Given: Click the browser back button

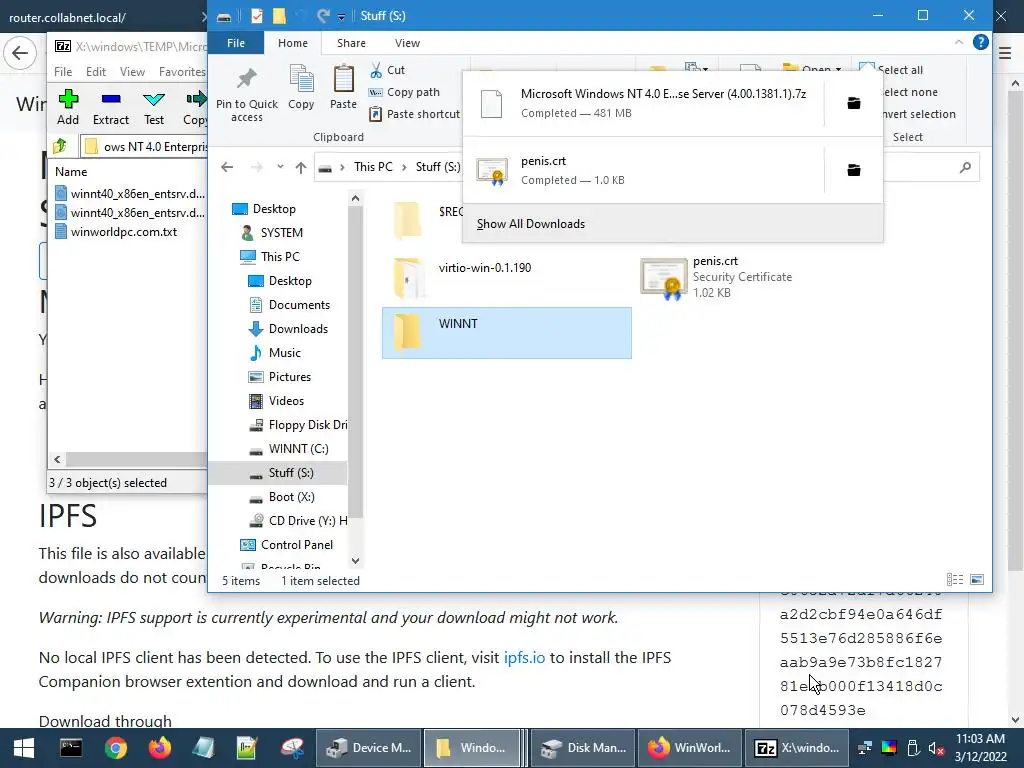Looking at the screenshot, I should pyautogui.click(x=20, y=53).
